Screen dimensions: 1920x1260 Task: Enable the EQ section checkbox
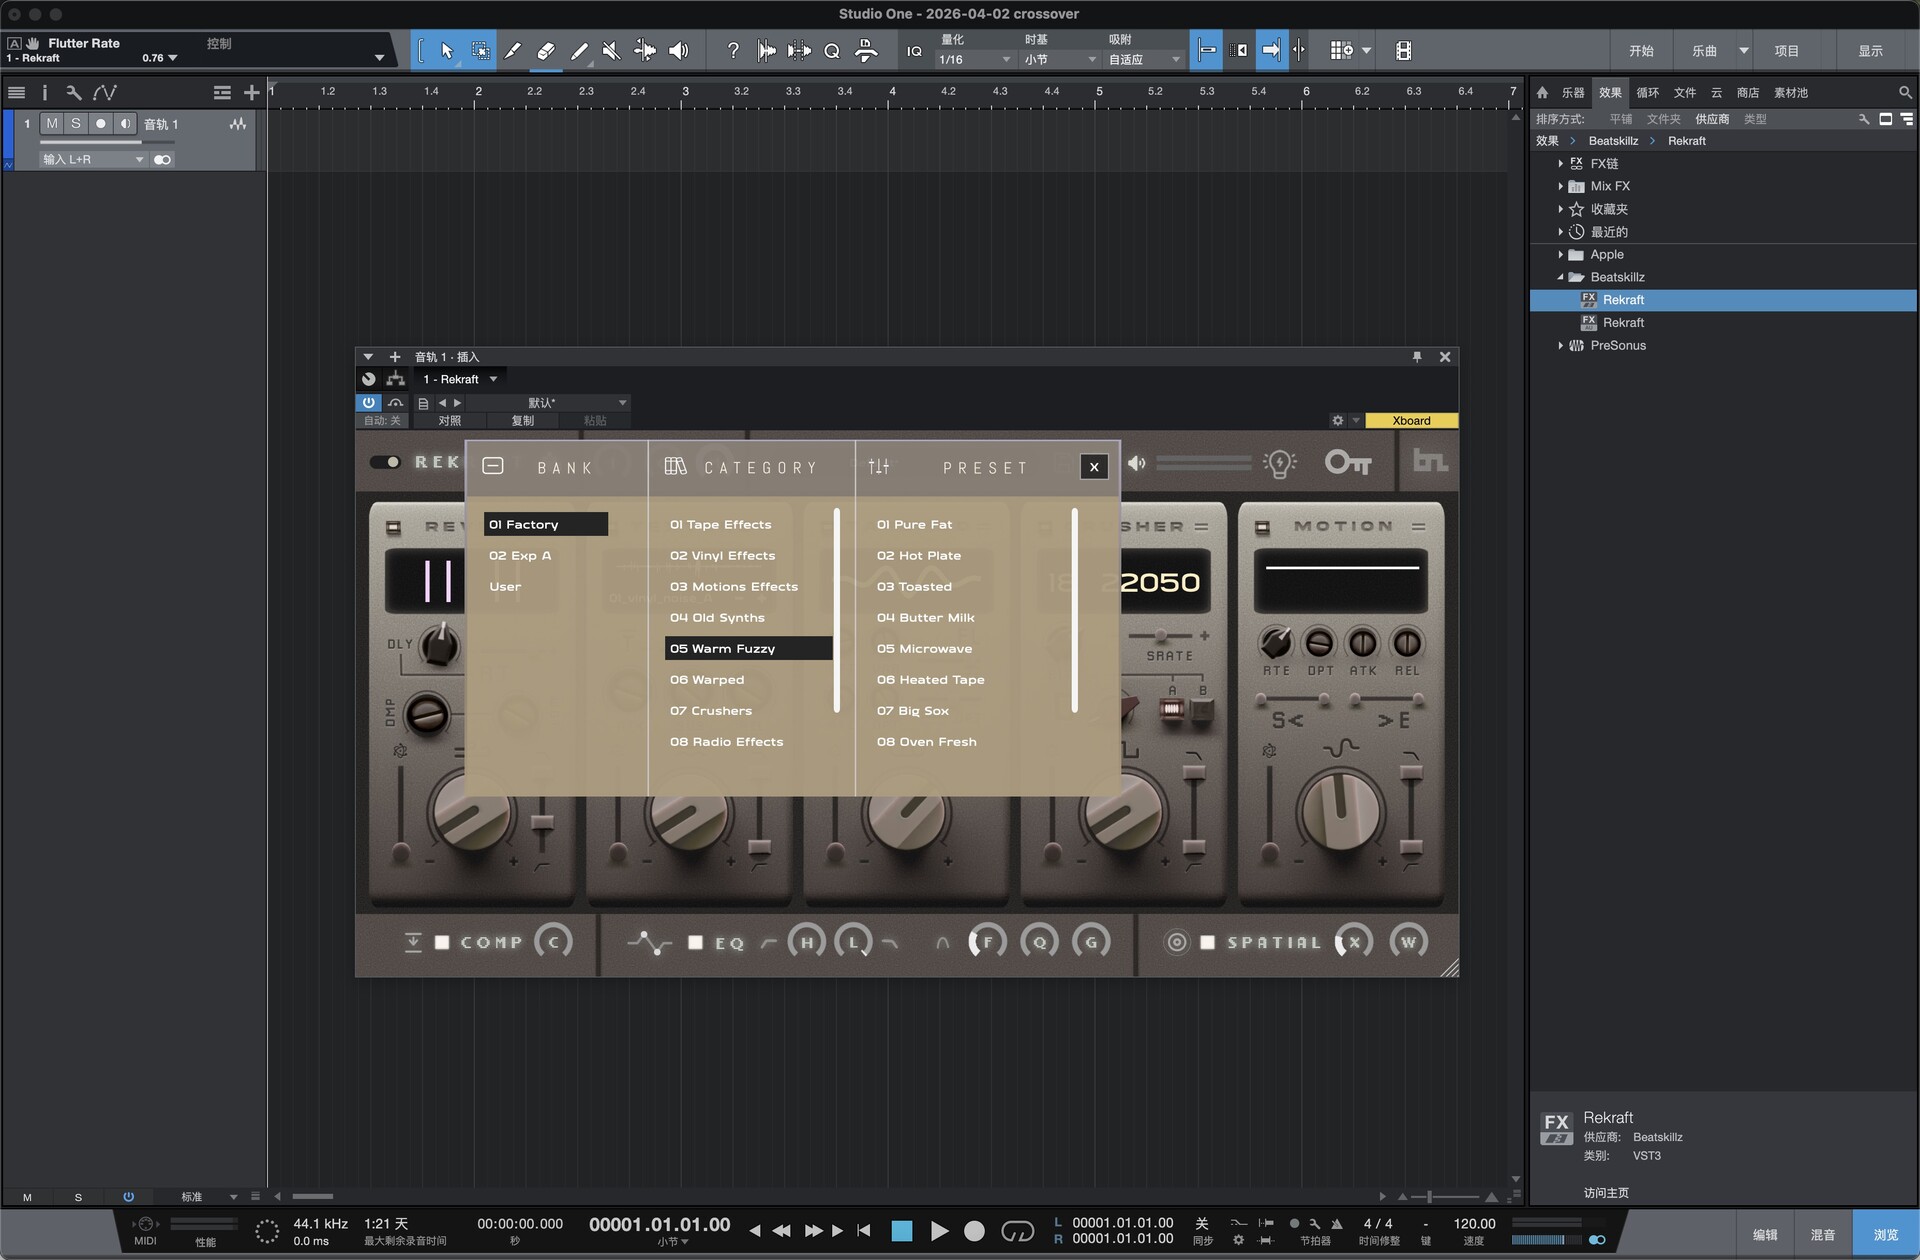coord(696,942)
